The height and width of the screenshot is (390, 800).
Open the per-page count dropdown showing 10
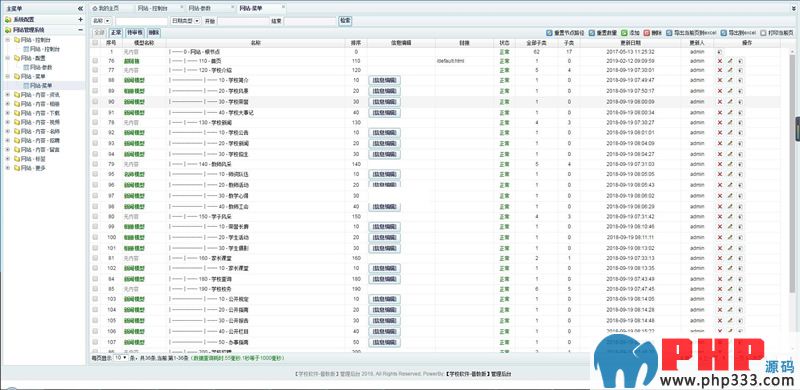(x=121, y=358)
